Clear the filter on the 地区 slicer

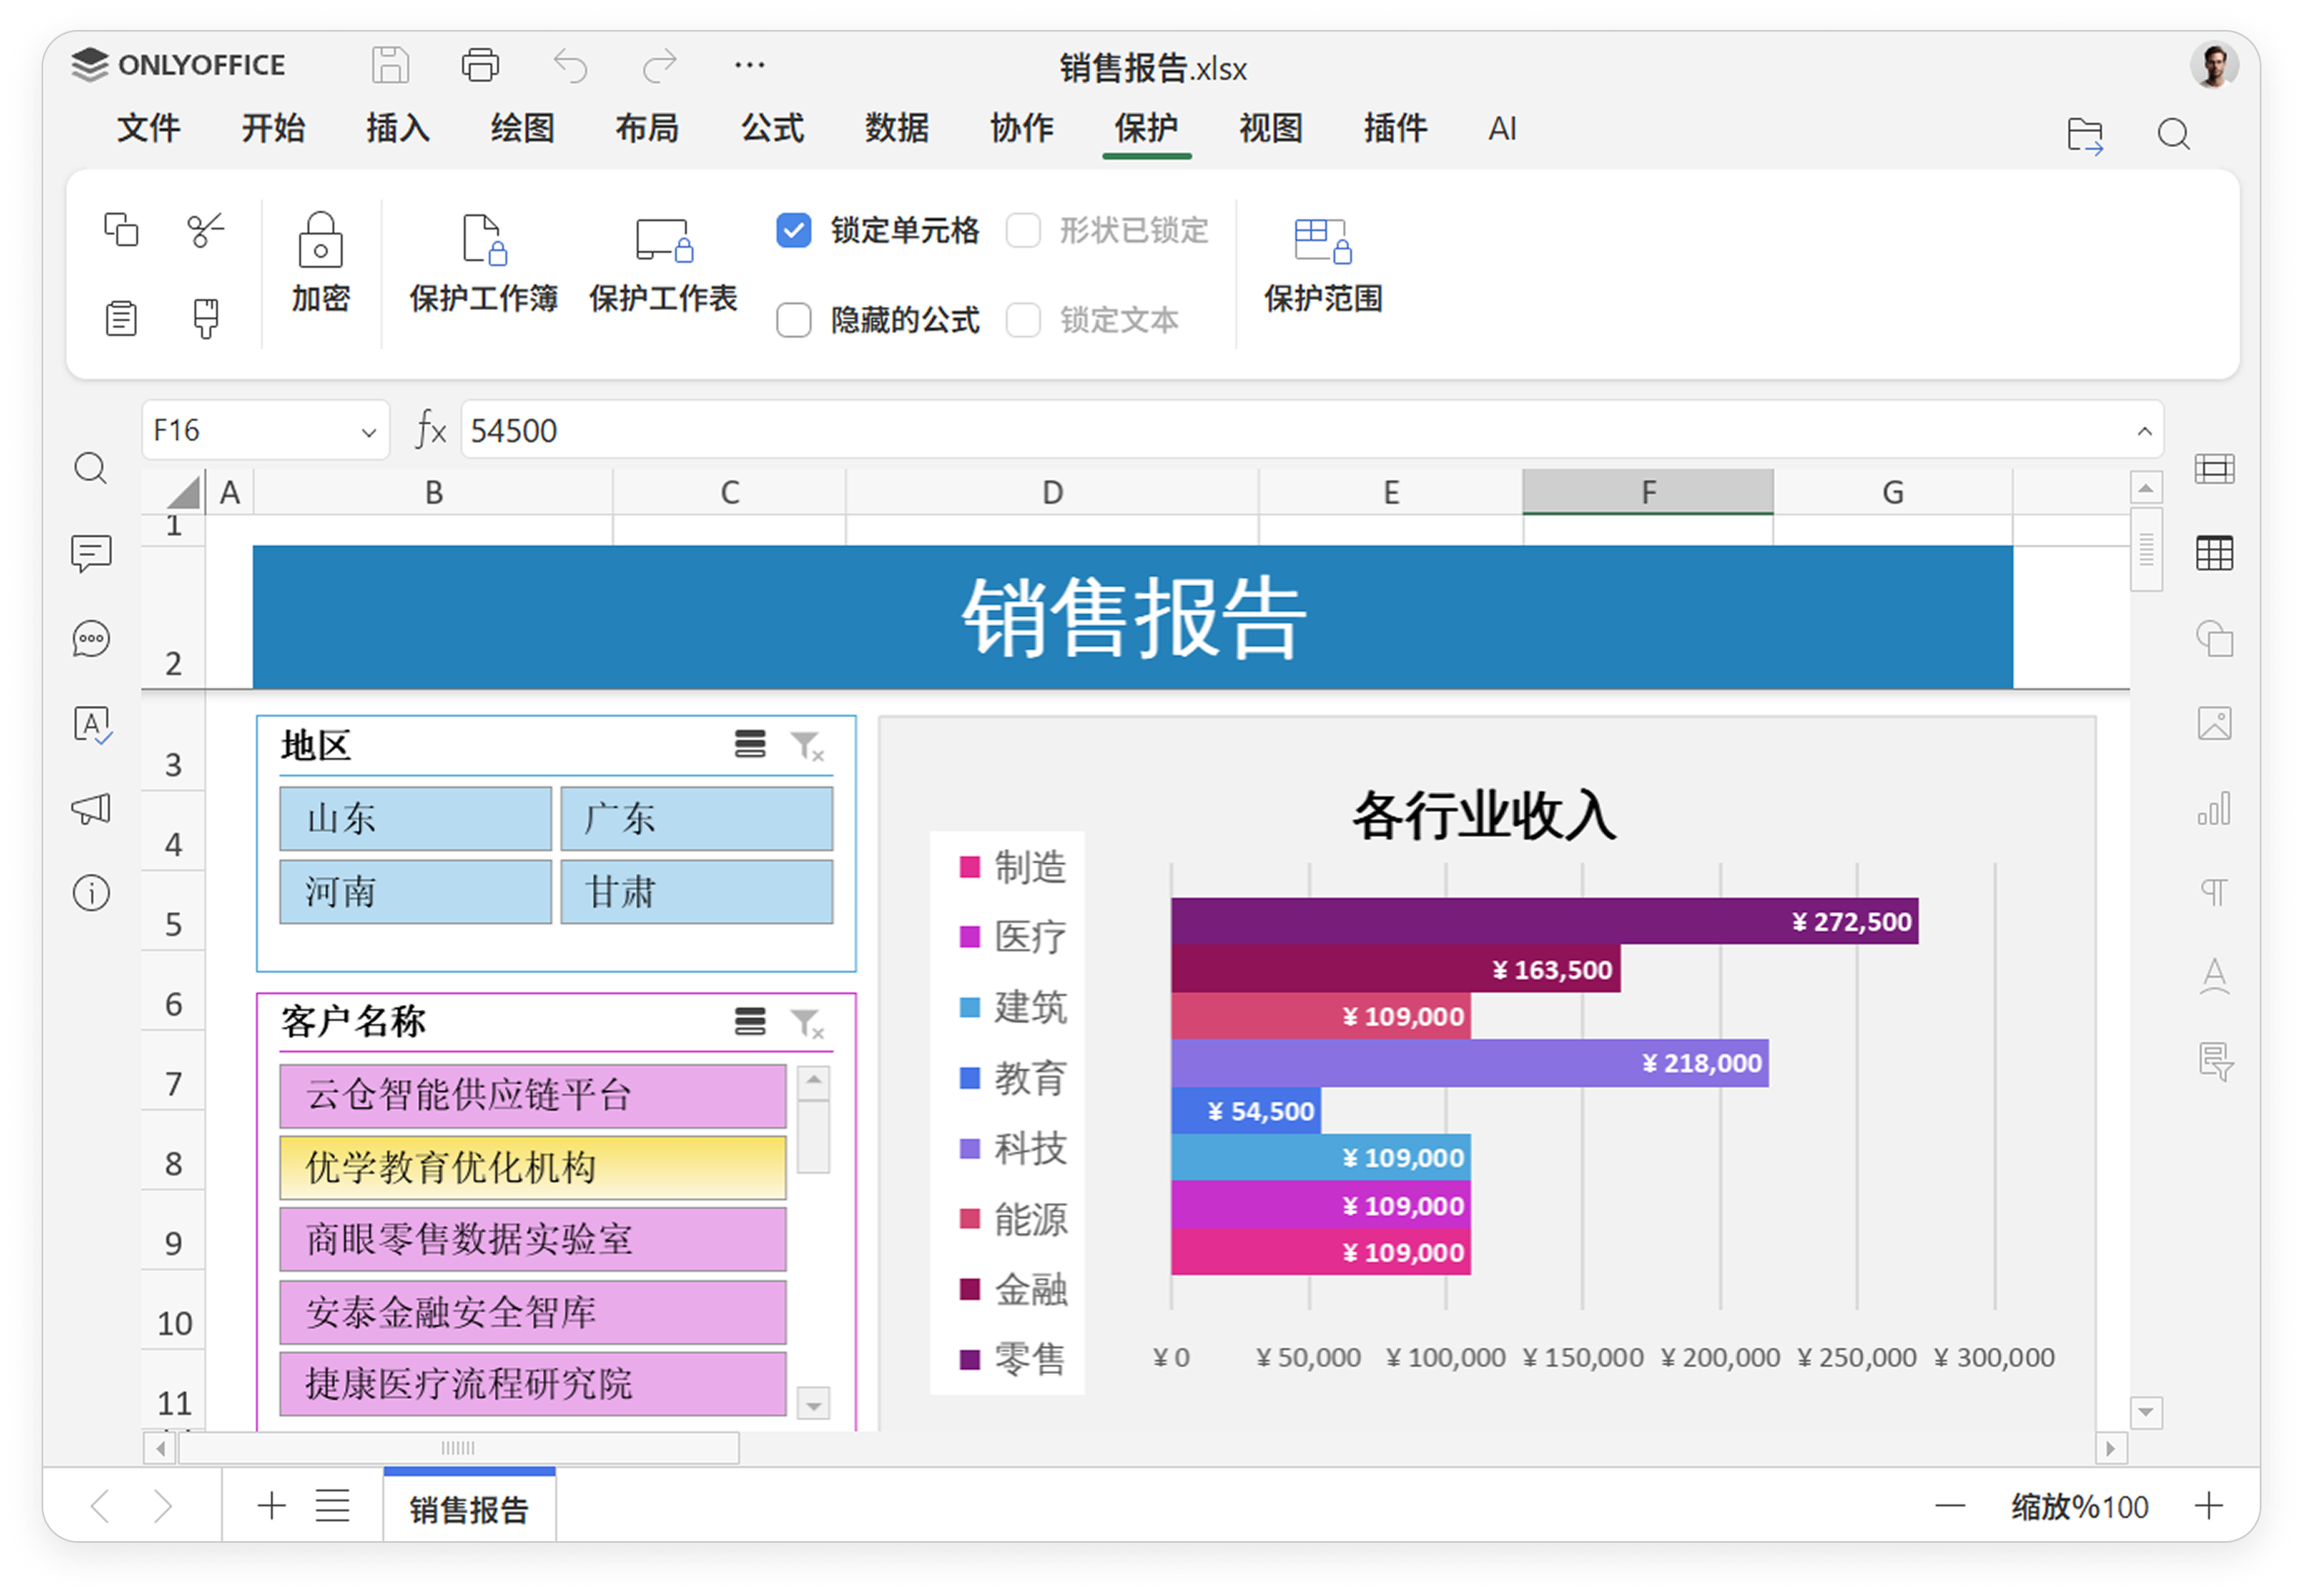click(807, 746)
